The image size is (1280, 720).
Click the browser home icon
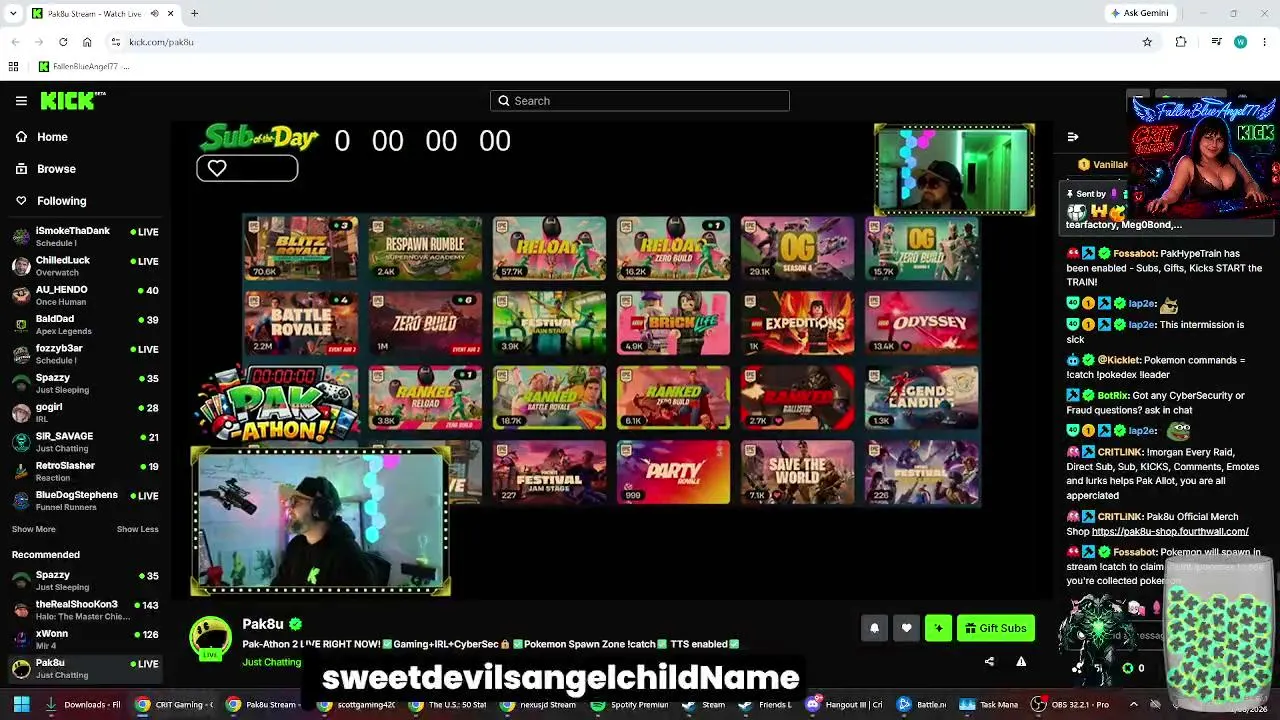(87, 42)
